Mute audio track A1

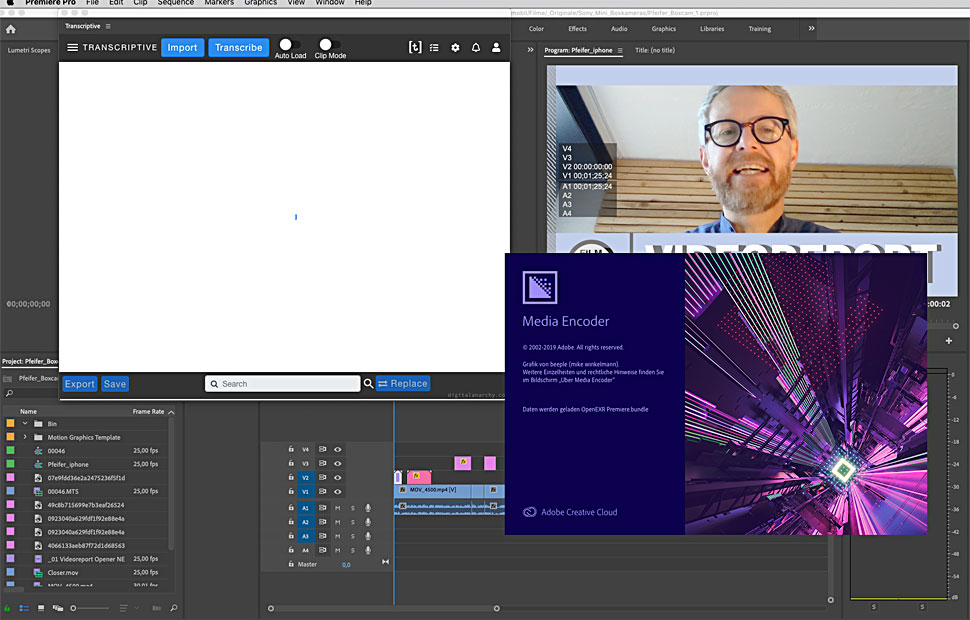(338, 508)
